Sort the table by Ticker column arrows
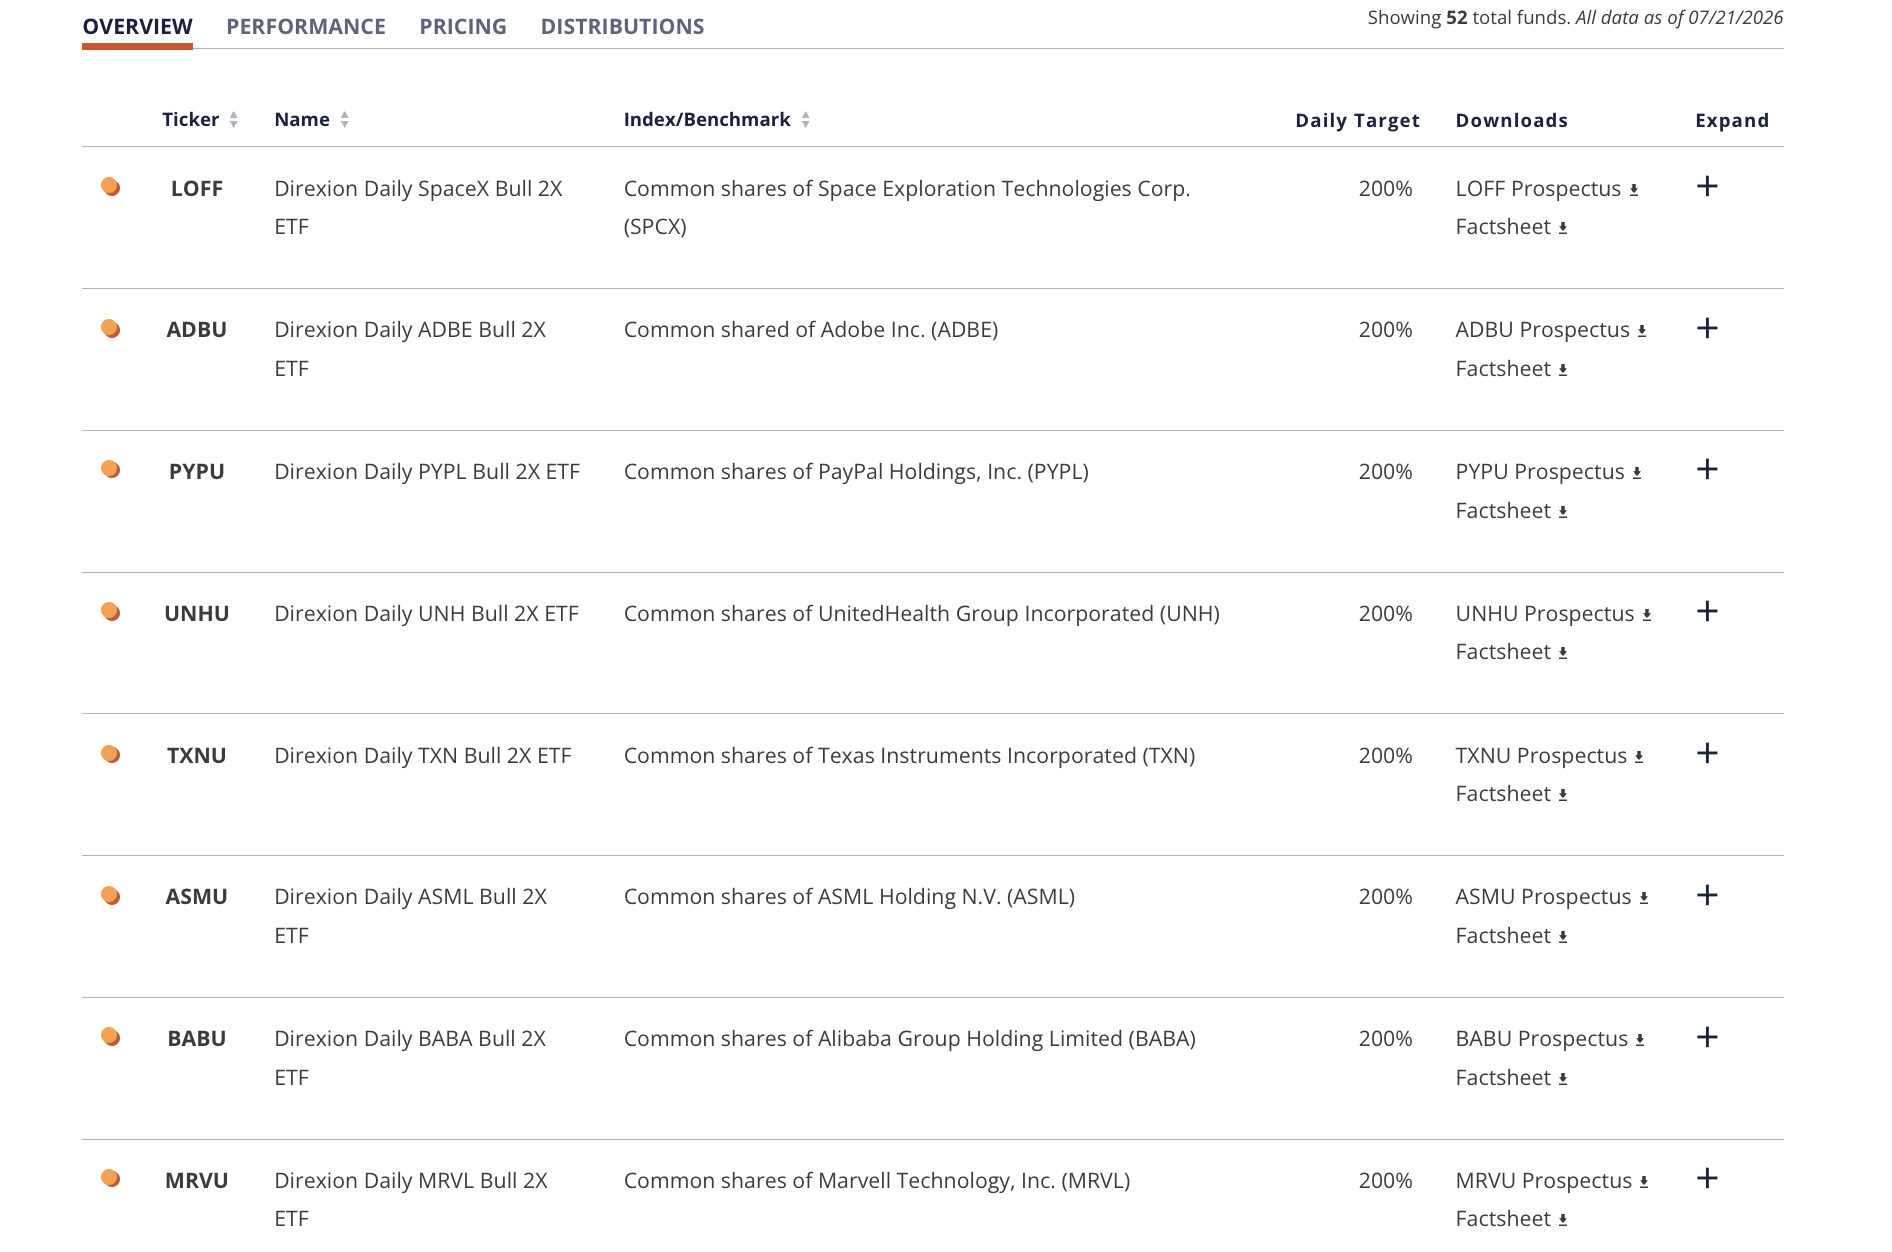1892x1252 pixels. click(x=234, y=120)
